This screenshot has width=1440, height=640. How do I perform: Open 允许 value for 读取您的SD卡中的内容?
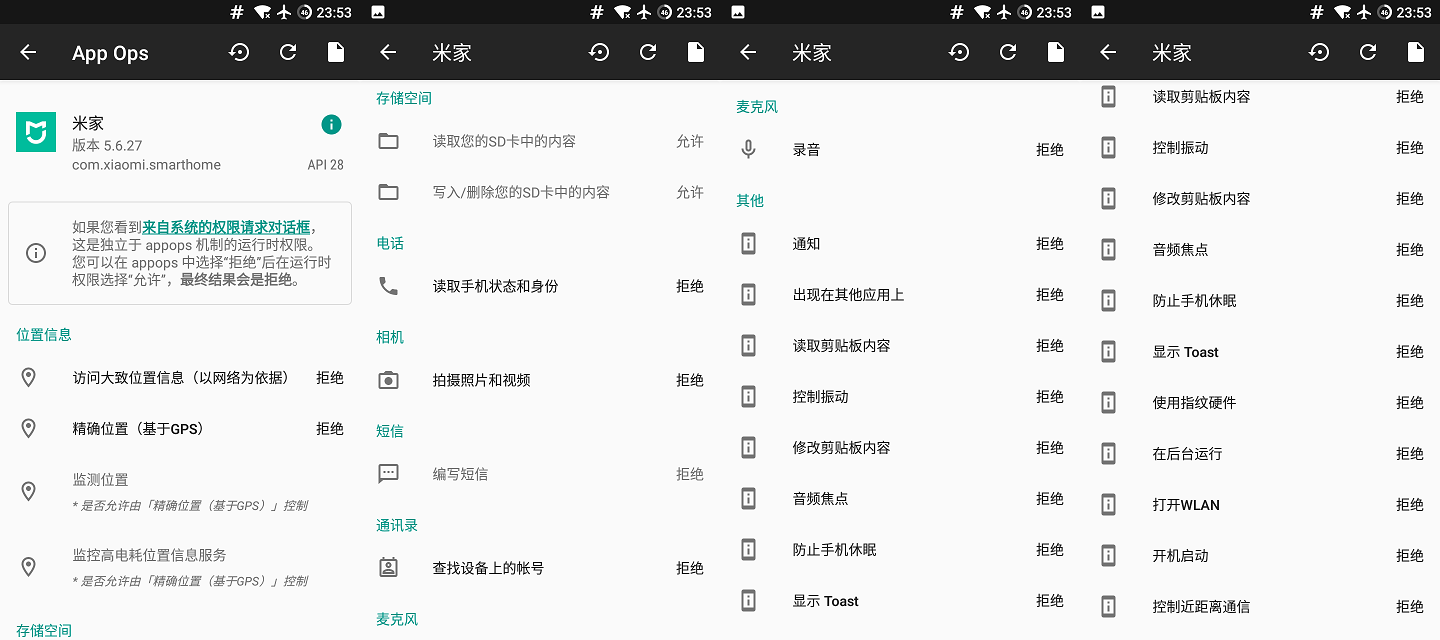point(690,141)
